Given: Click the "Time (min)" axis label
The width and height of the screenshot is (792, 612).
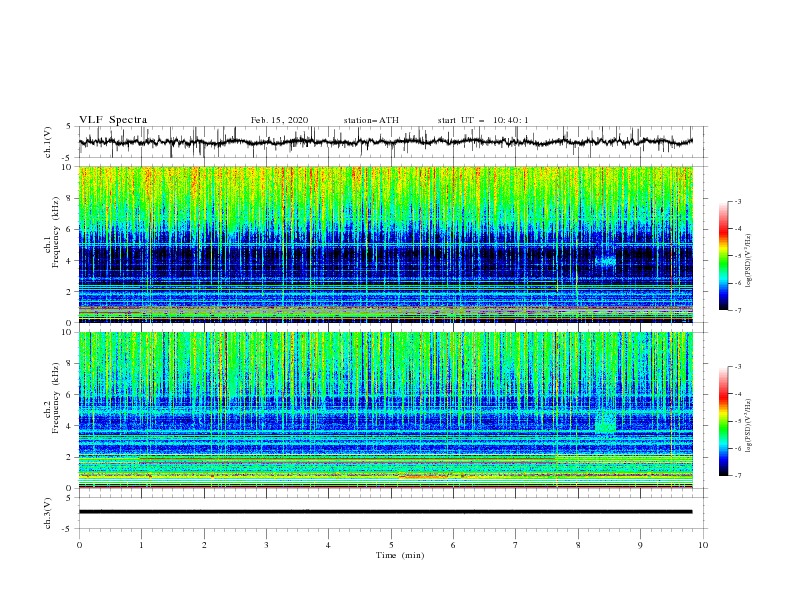Looking at the screenshot, I should [400, 555].
